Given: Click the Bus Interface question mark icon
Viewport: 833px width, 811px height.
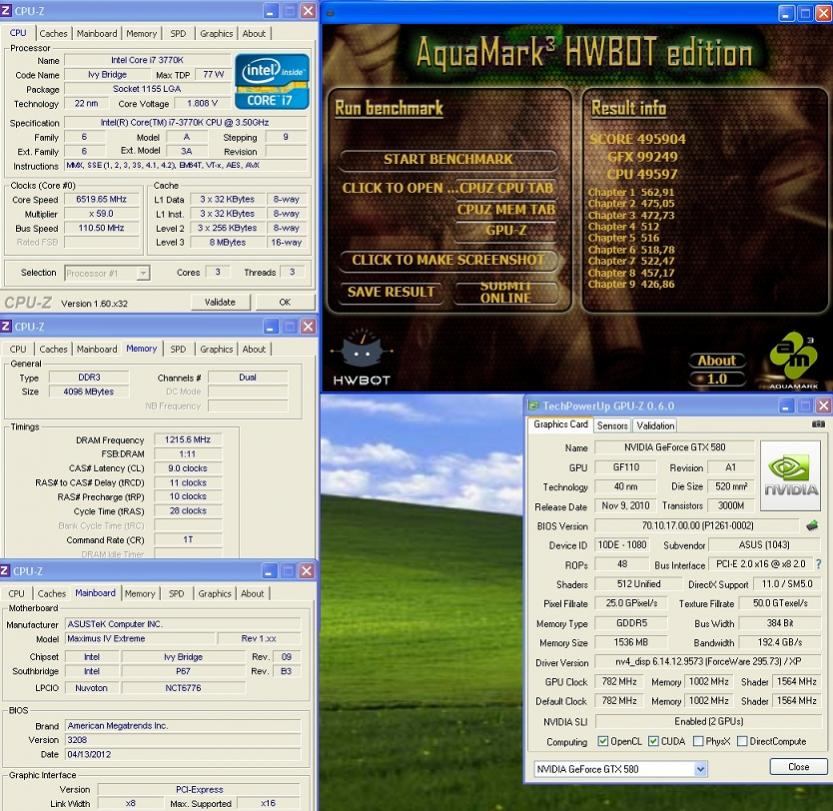Looking at the screenshot, I should tap(819, 564).
